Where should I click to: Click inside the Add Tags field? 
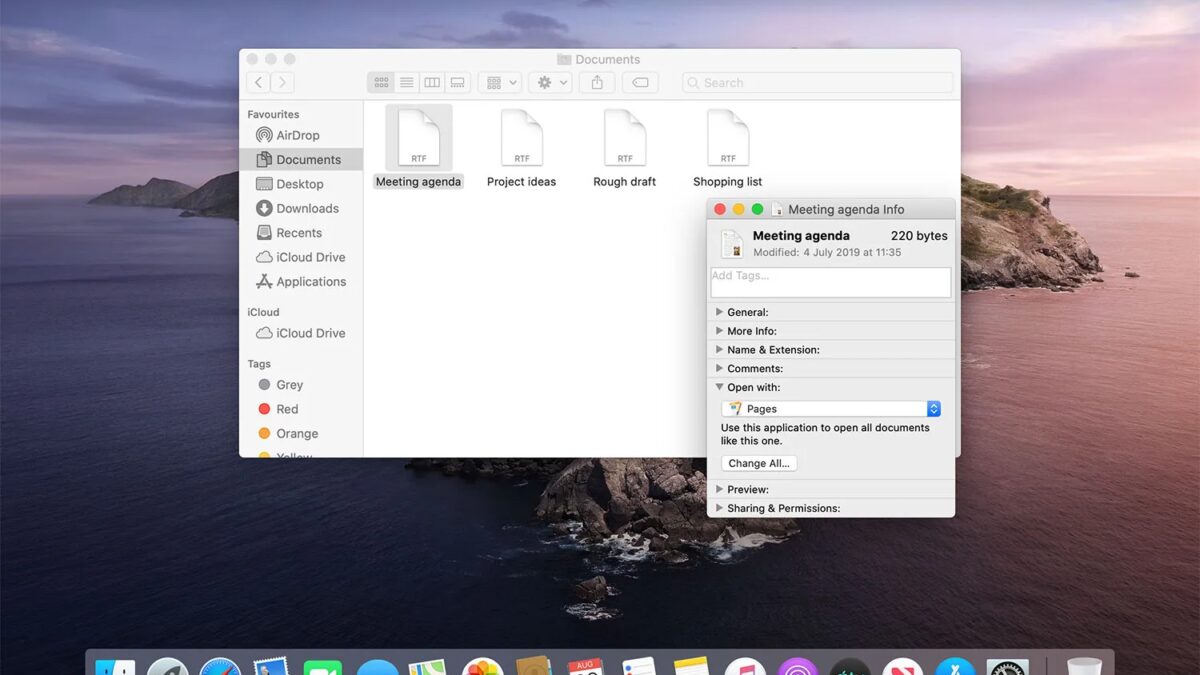[830, 282]
